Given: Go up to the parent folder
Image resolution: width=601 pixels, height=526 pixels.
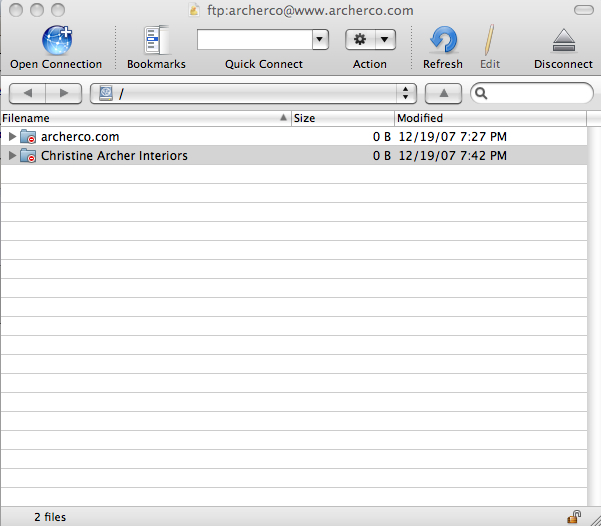Looking at the screenshot, I should point(443,93).
